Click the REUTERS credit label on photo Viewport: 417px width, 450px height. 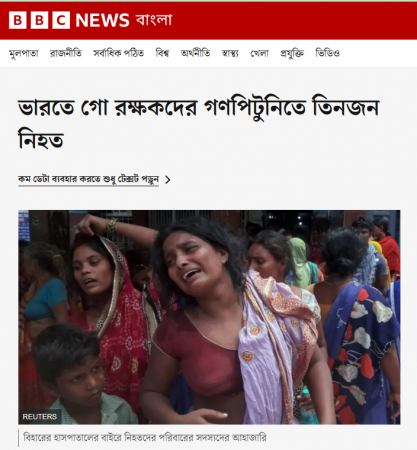[x=40, y=417]
